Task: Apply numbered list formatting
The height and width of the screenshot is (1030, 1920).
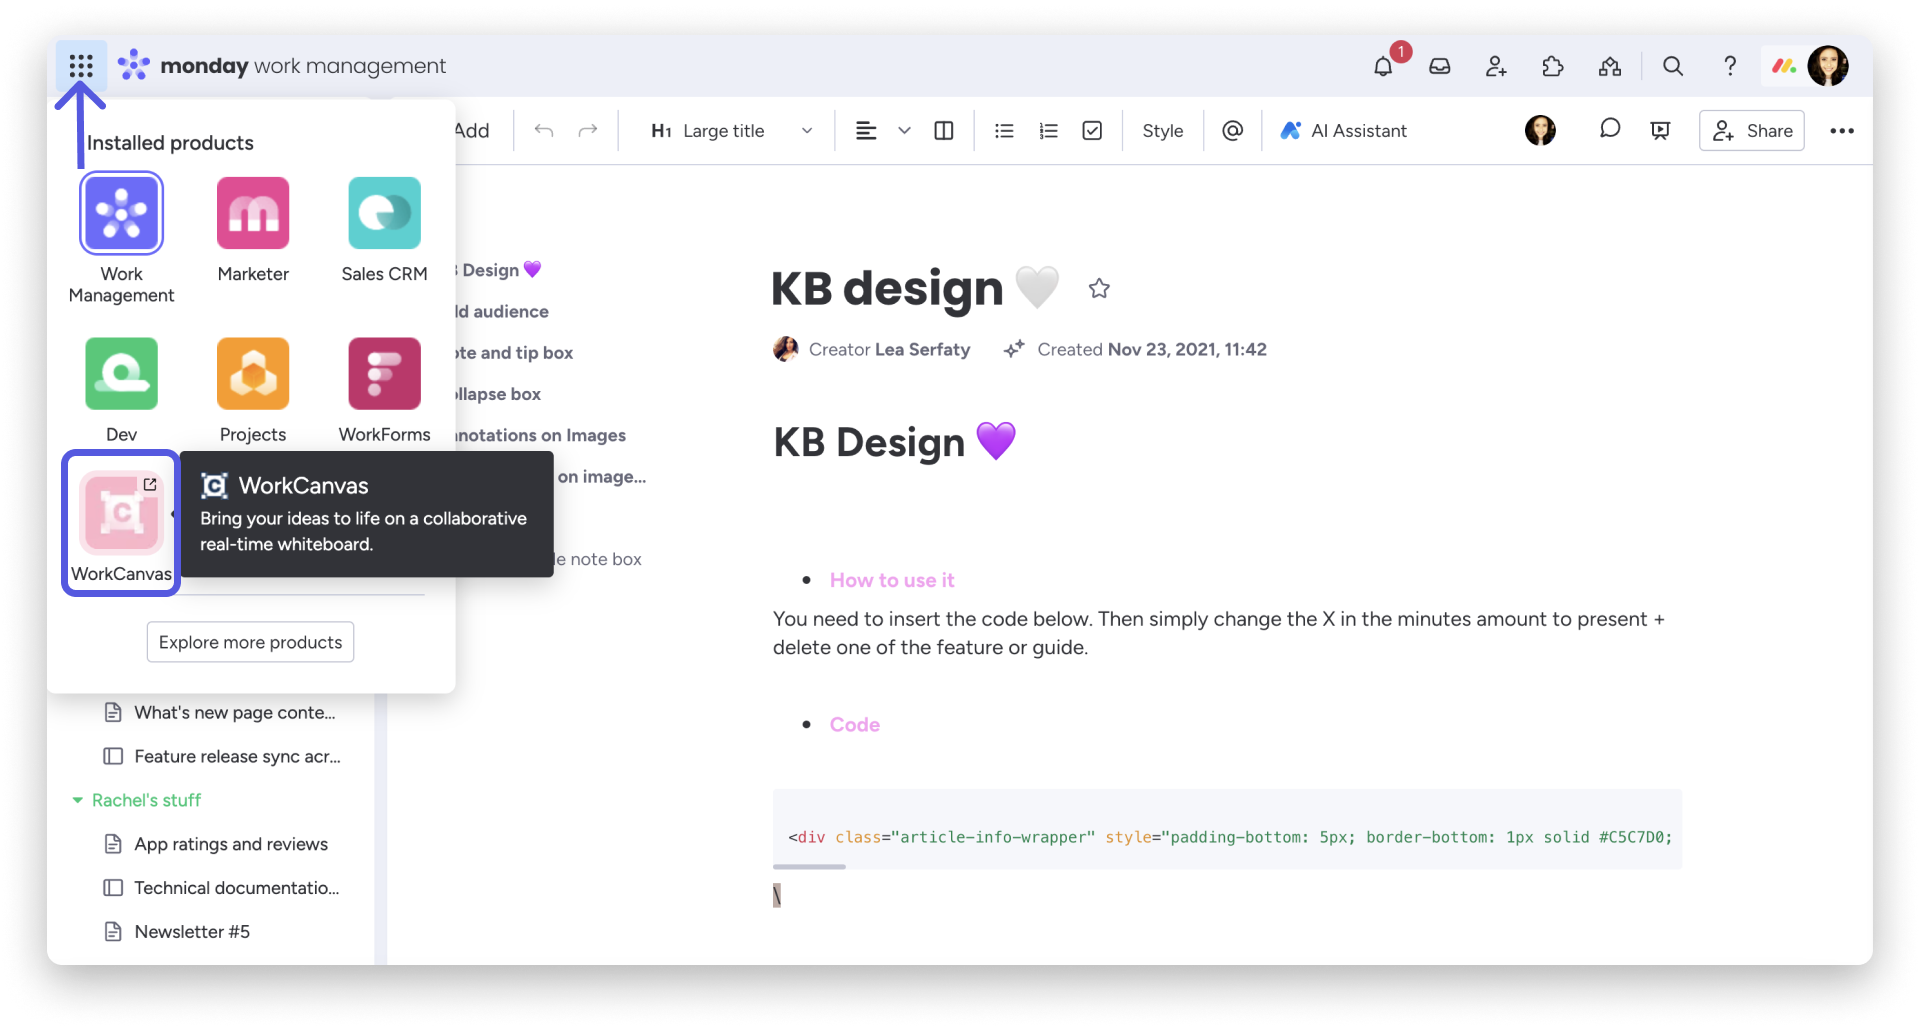Action: [x=1048, y=131]
